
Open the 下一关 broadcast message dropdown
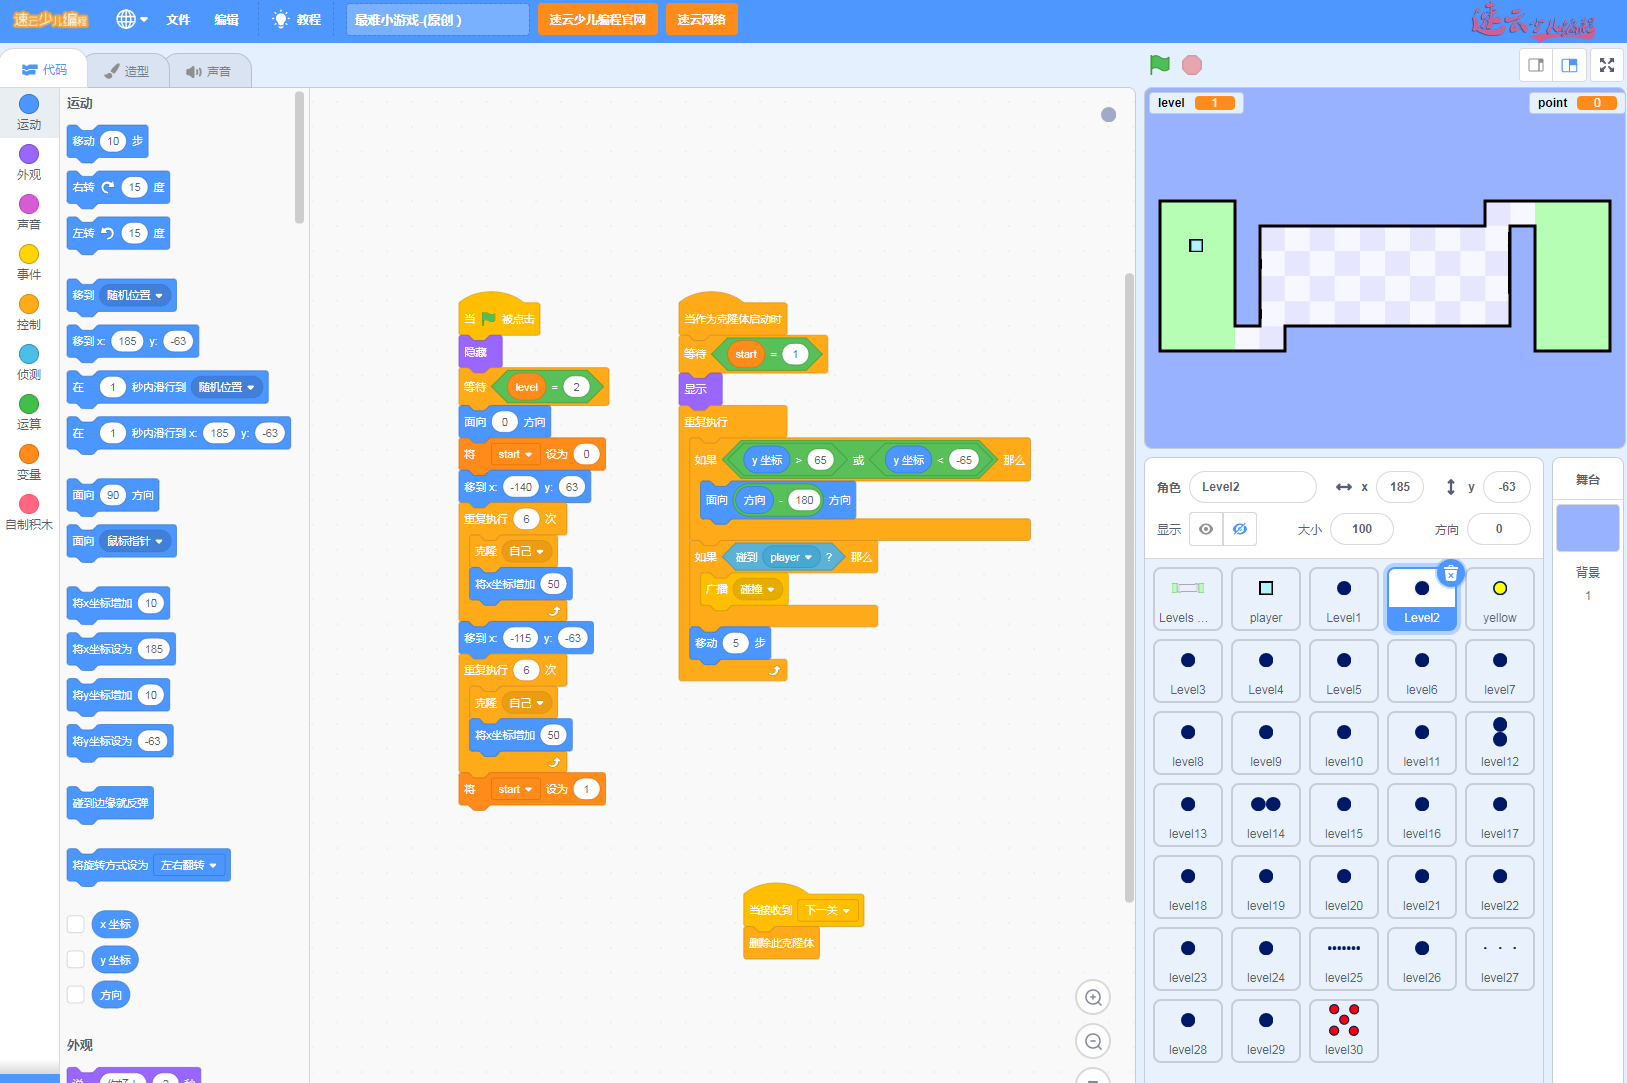(846, 910)
